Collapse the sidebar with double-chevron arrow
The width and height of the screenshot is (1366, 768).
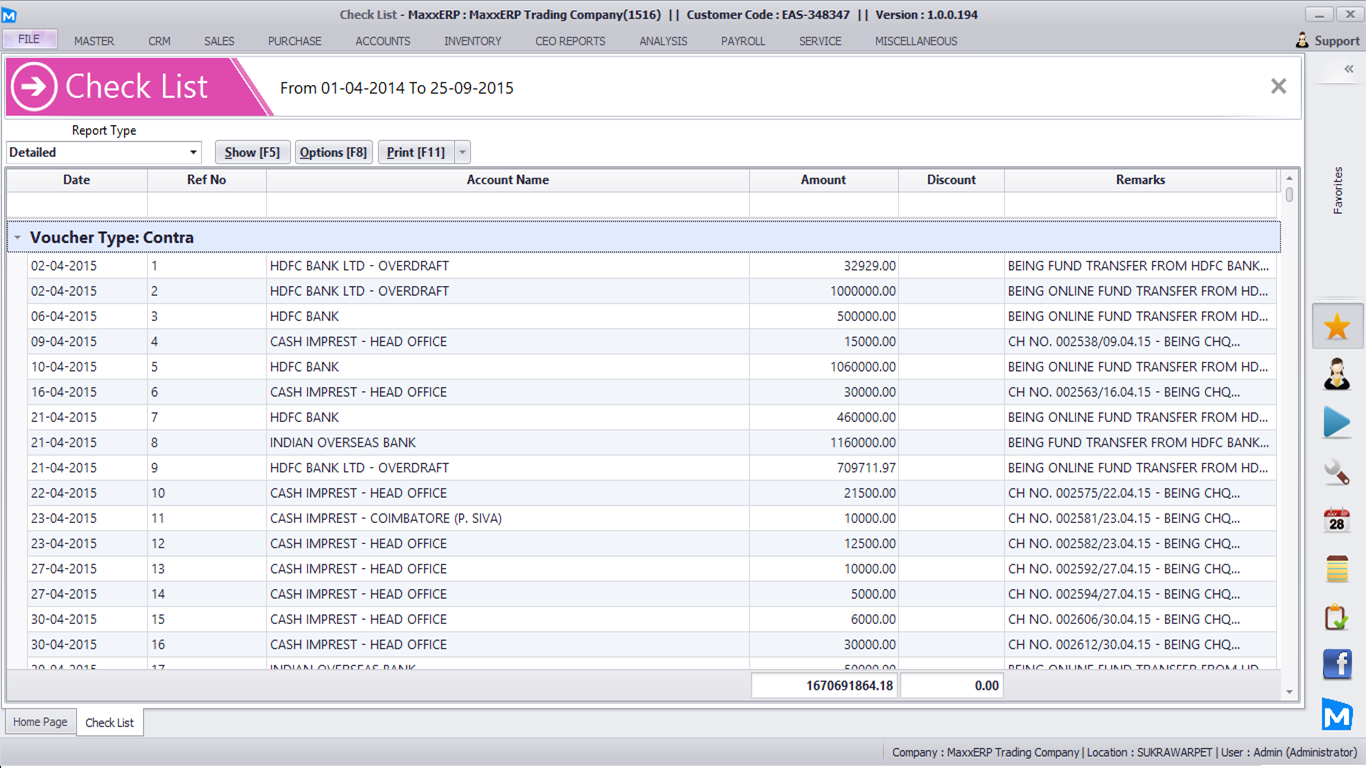point(1348,69)
